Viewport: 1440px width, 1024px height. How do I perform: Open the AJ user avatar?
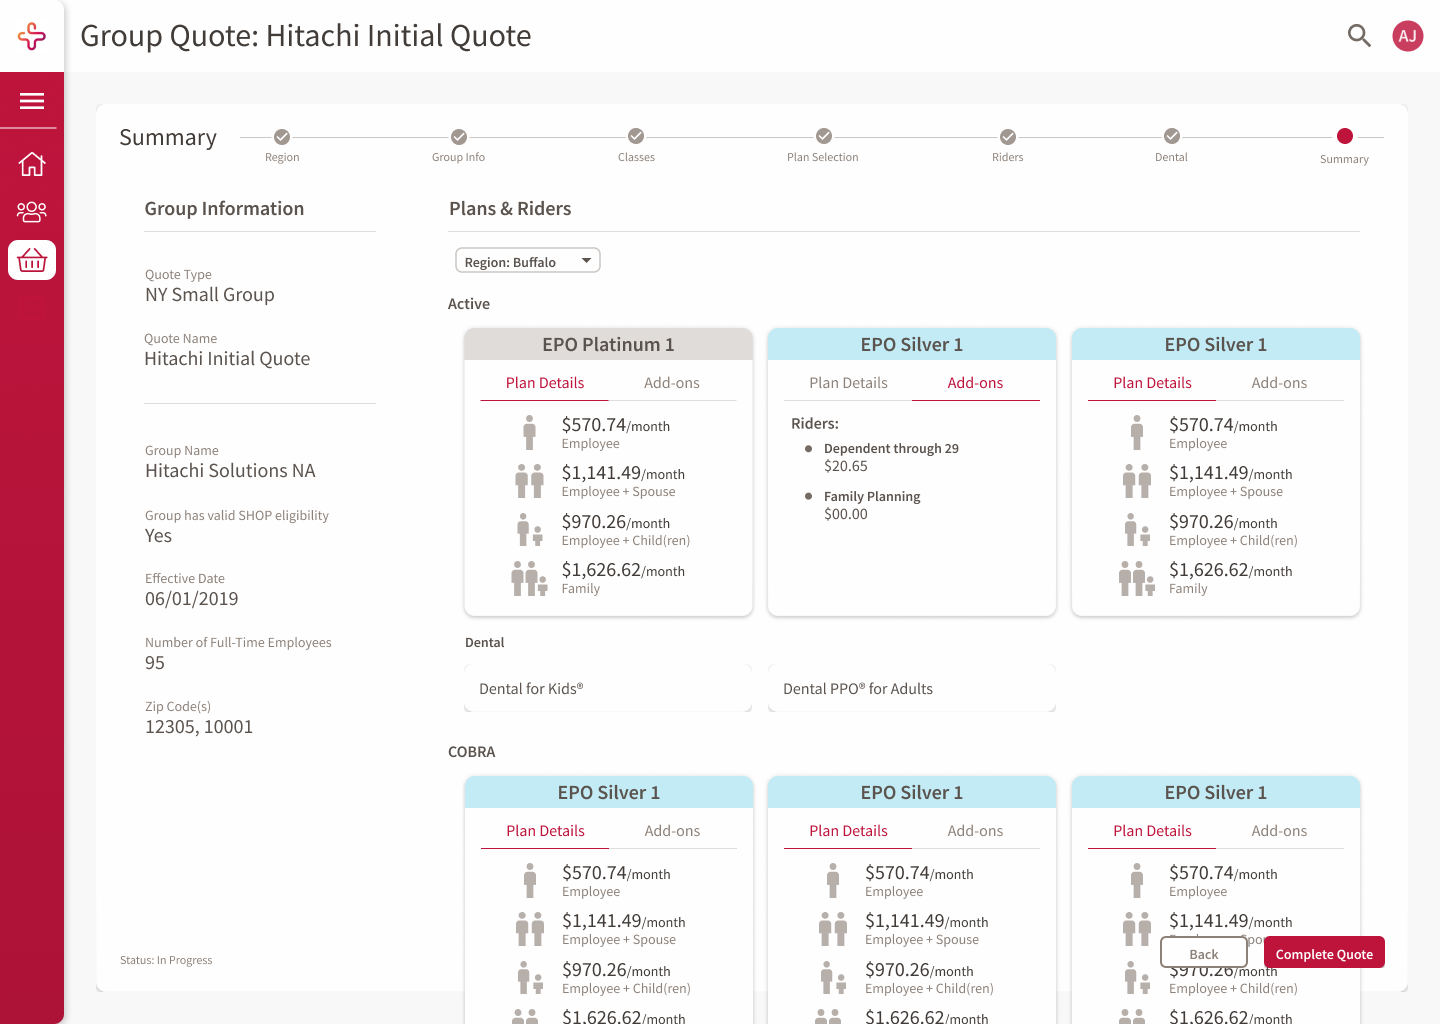click(1408, 36)
